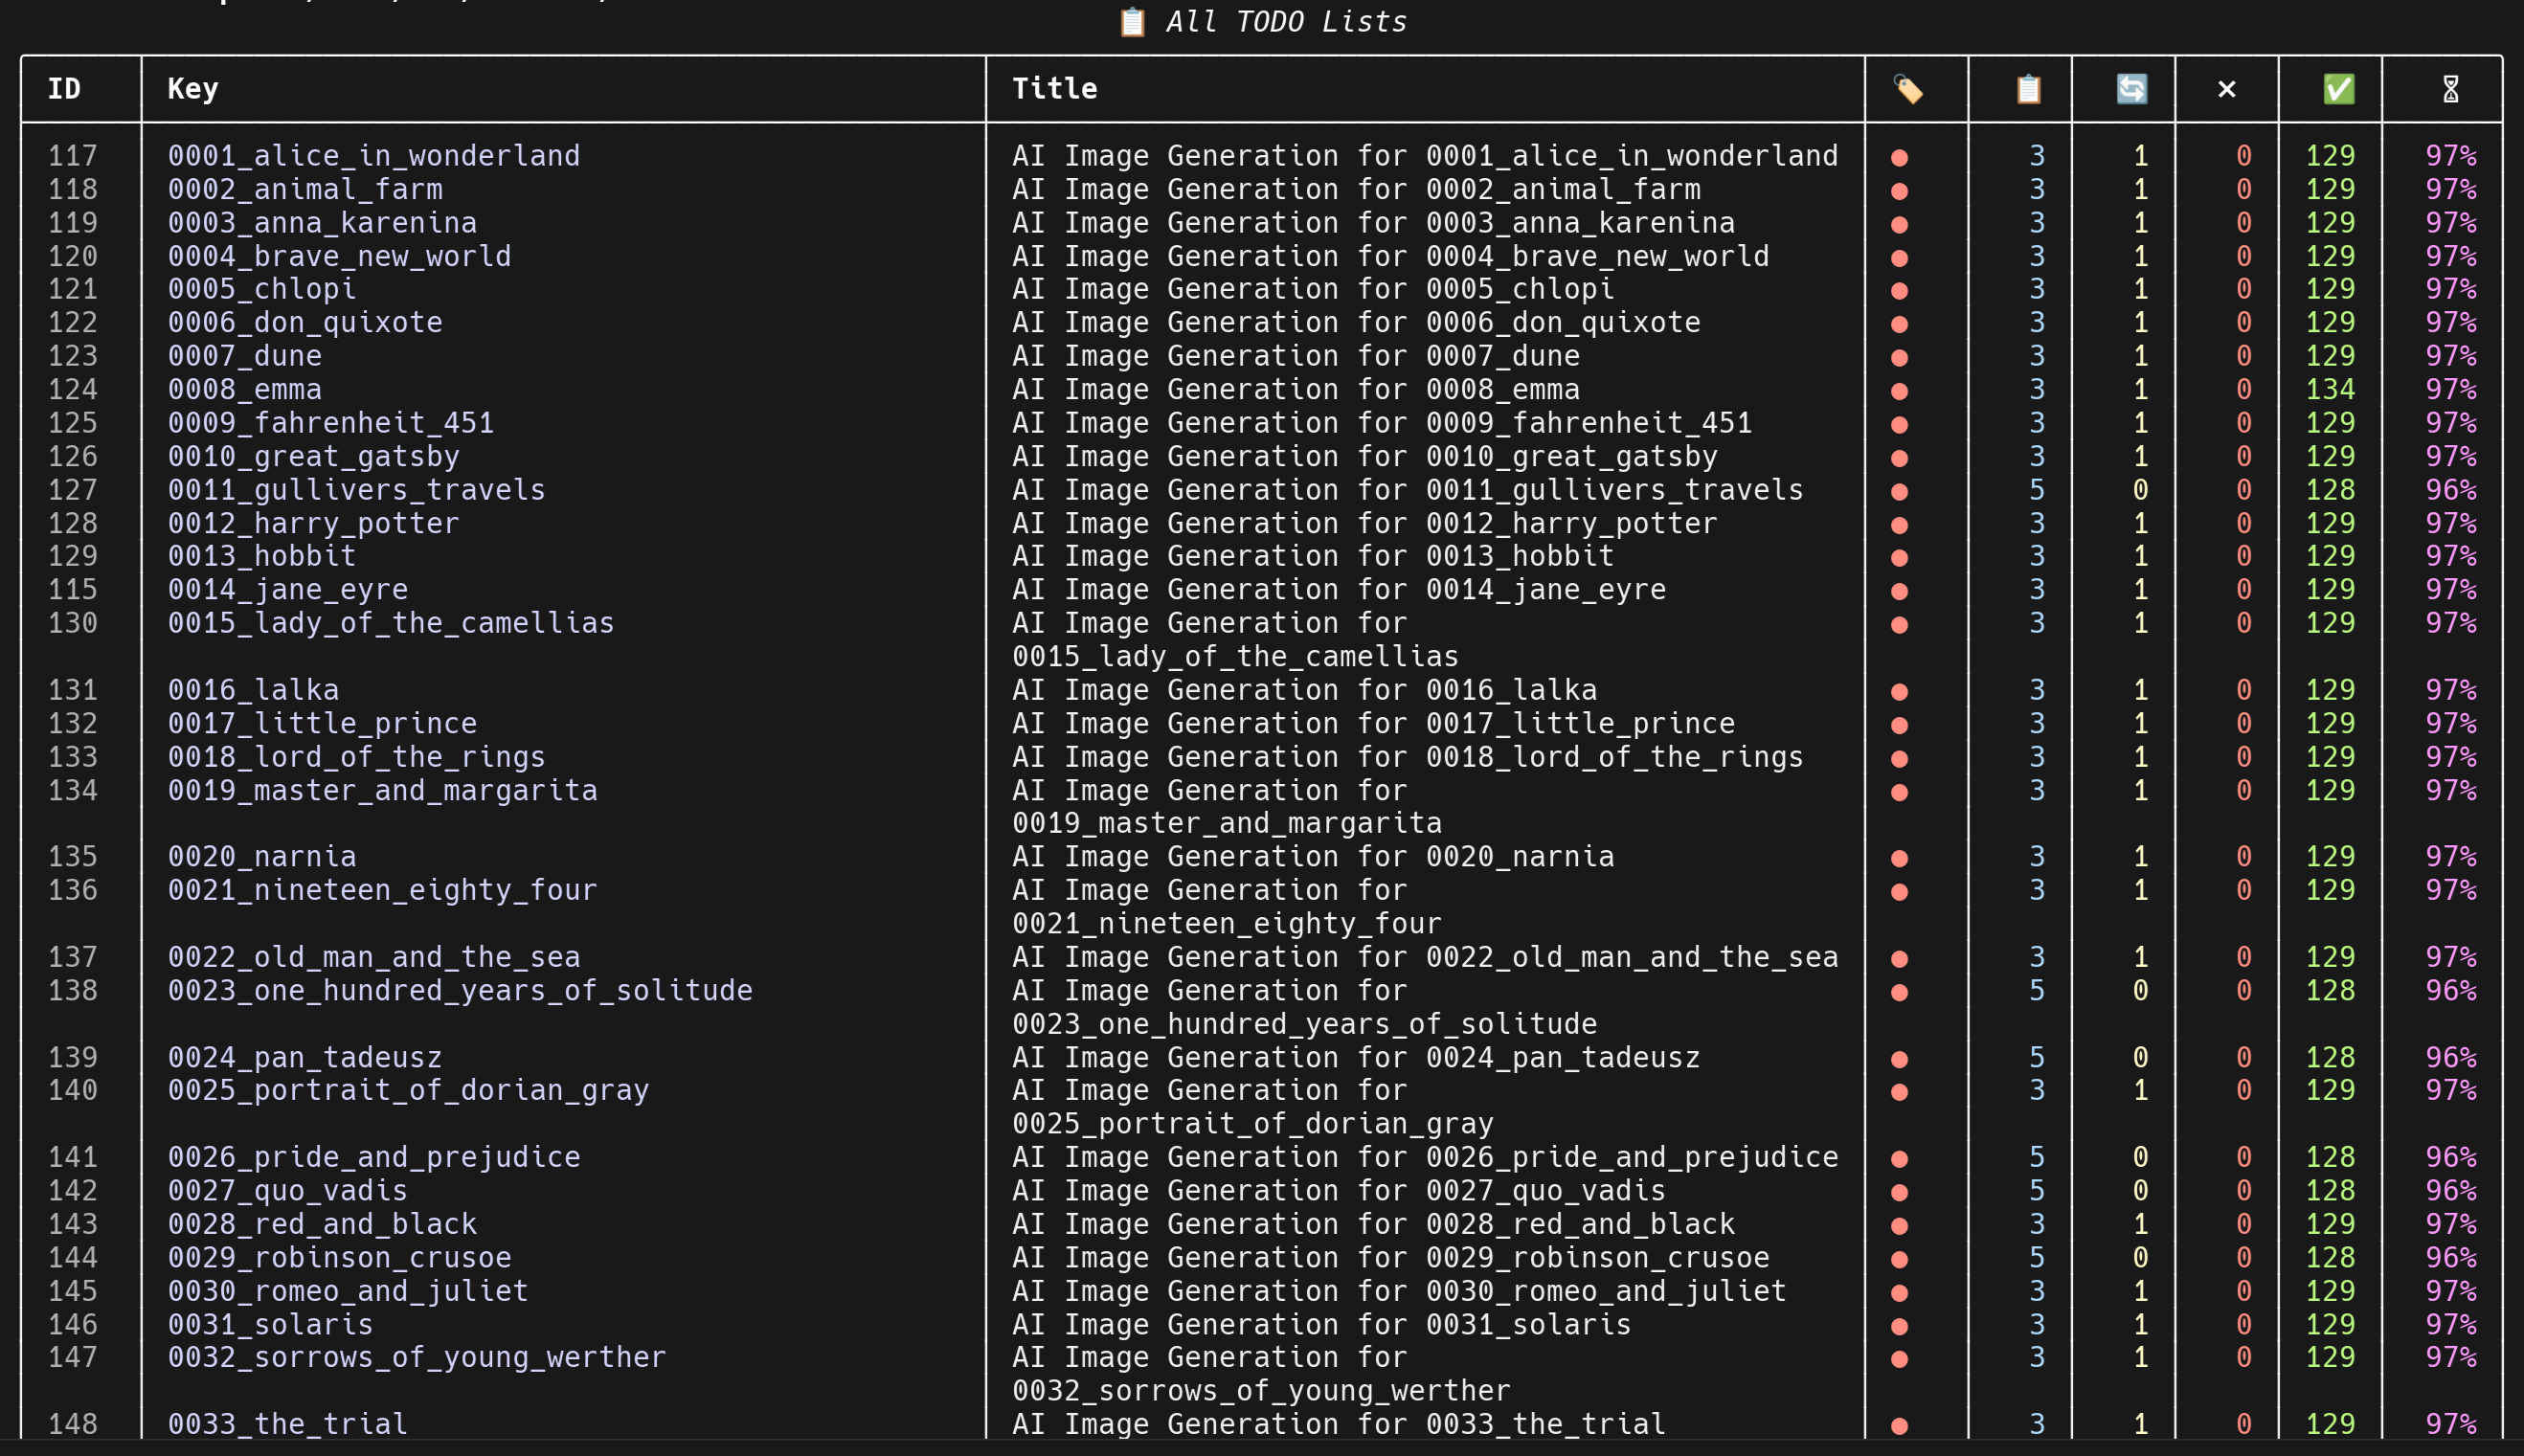Click the refresh in-progress column header icon
This screenshot has width=2524, height=1456.
[x=2131, y=90]
